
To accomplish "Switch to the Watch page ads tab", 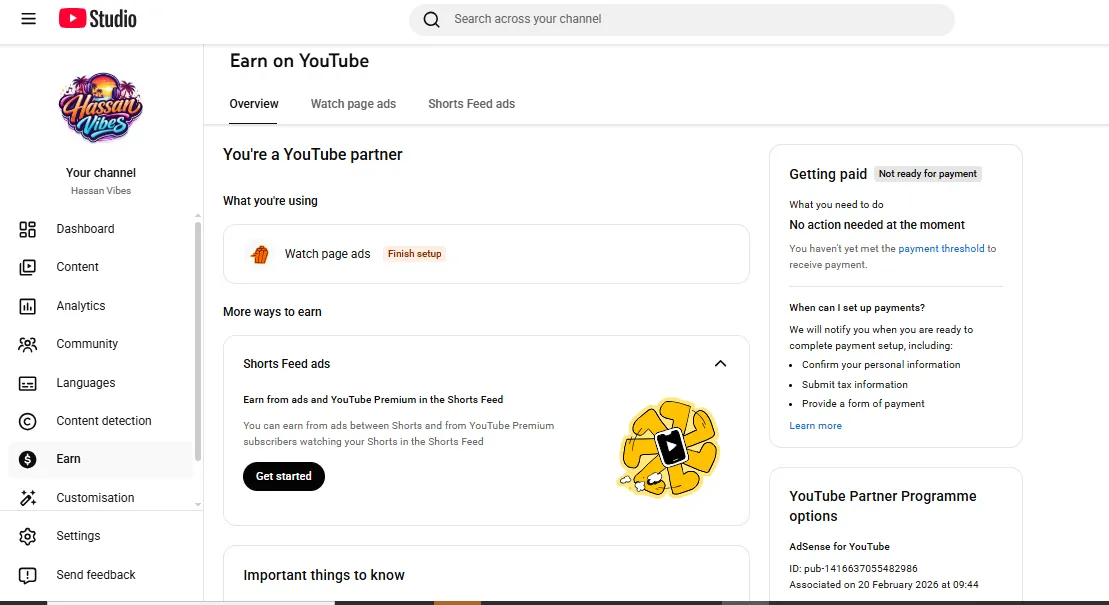I will click(x=353, y=104).
